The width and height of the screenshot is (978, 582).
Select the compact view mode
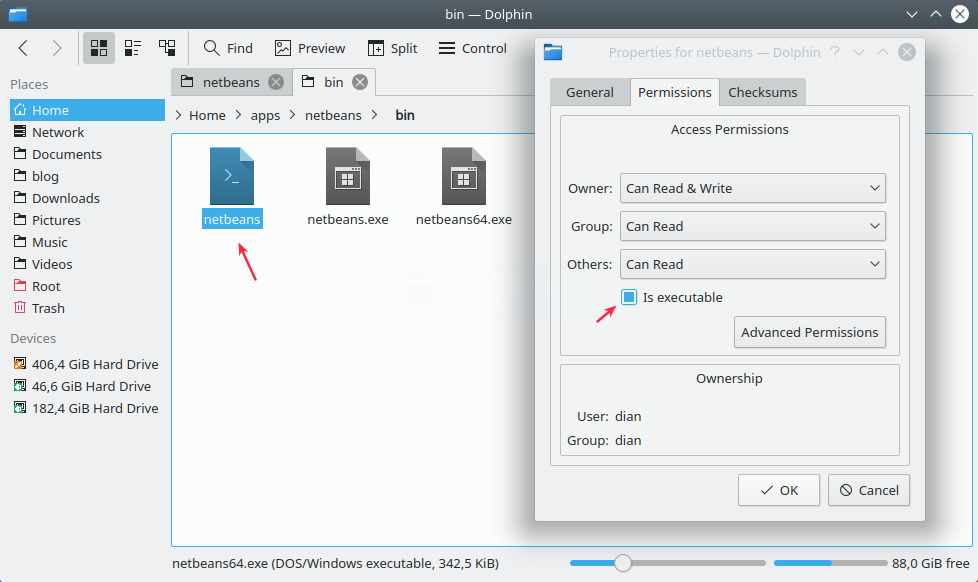point(132,47)
